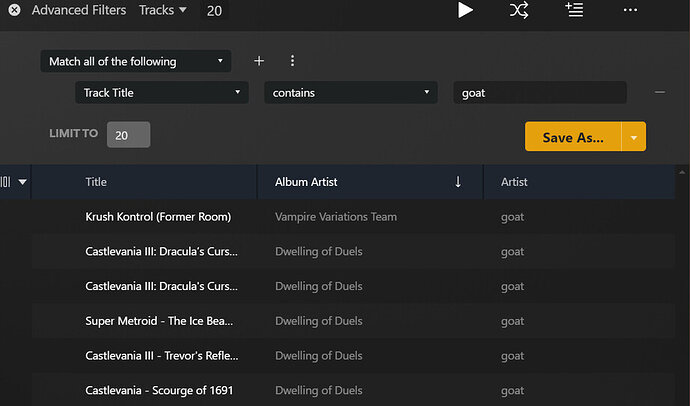Expand the Tracks type dropdown
The width and height of the screenshot is (690, 406).
point(162,11)
